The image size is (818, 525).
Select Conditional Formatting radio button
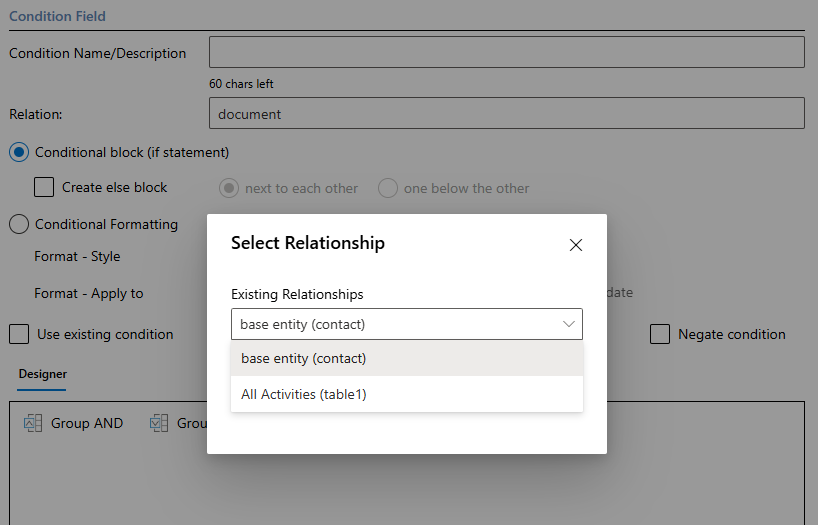coord(19,224)
